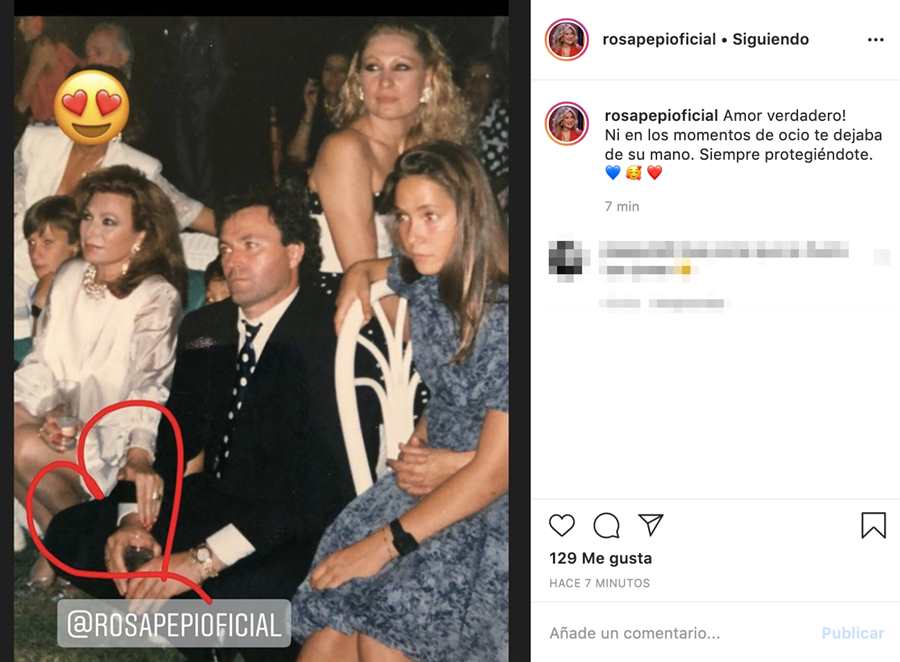Like the post with the heart icon
Image resolution: width=900 pixels, height=662 pixels.
(x=562, y=525)
